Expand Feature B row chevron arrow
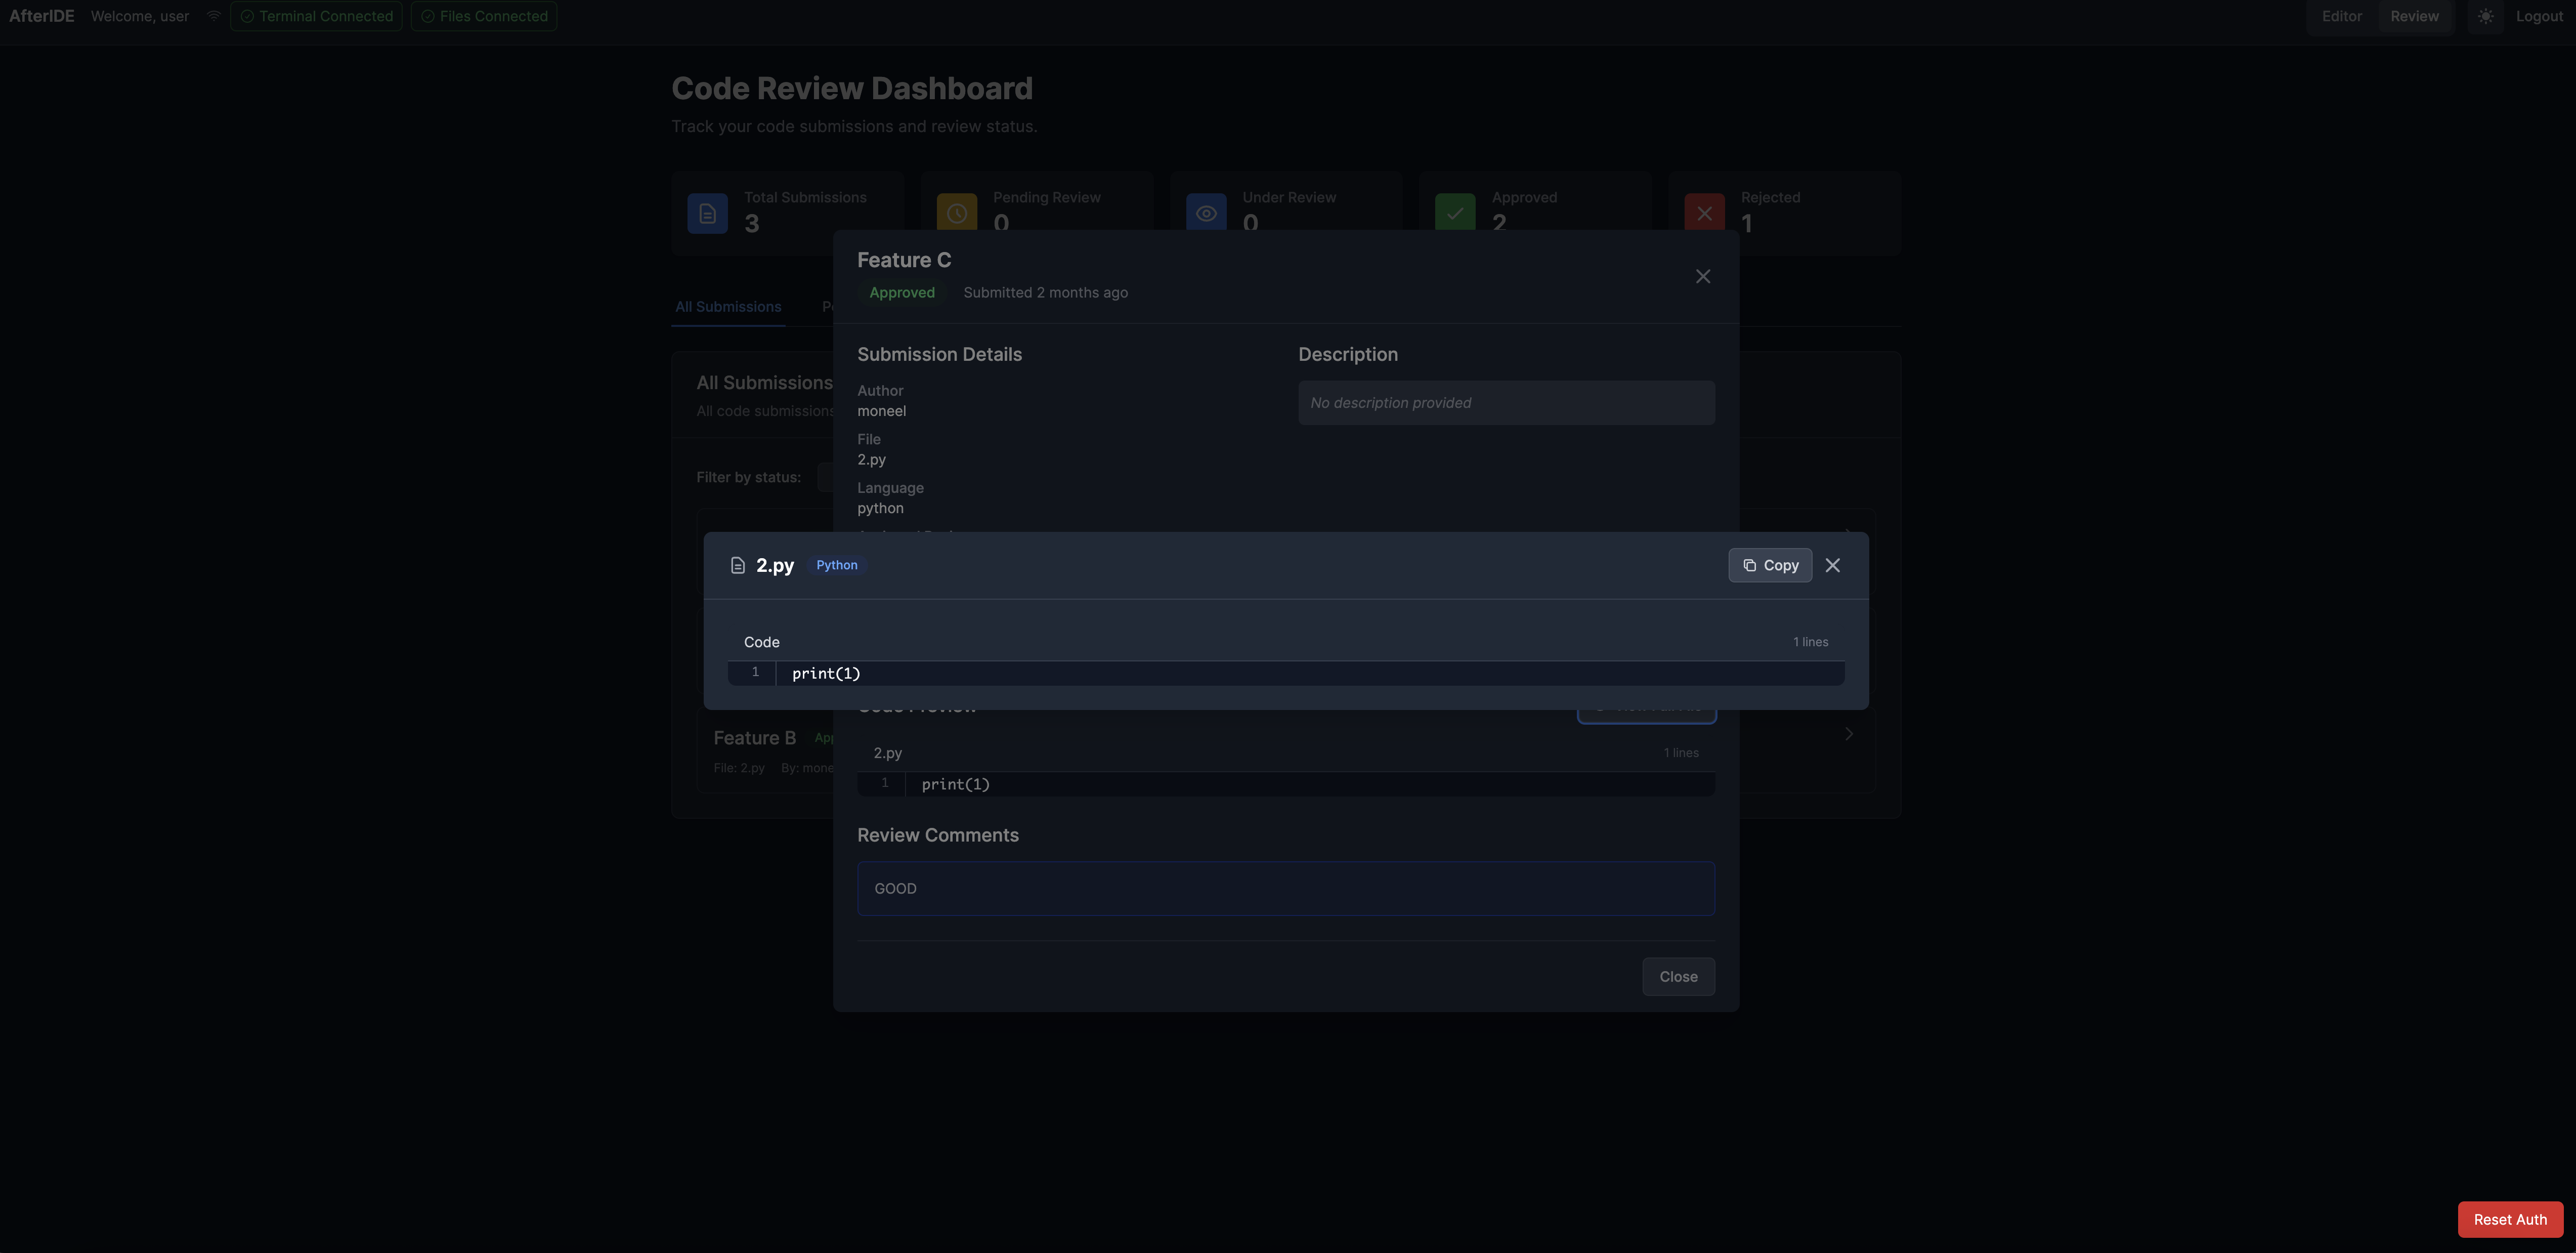This screenshot has height=1253, width=2576. tap(1848, 734)
